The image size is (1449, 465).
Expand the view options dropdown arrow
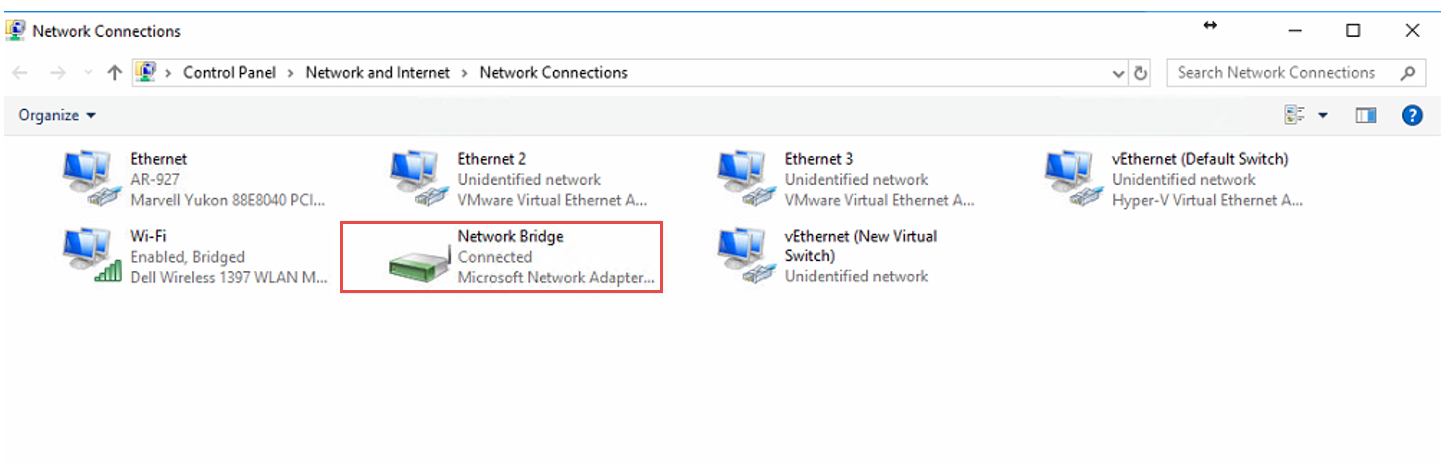click(x=1323, y=115)
